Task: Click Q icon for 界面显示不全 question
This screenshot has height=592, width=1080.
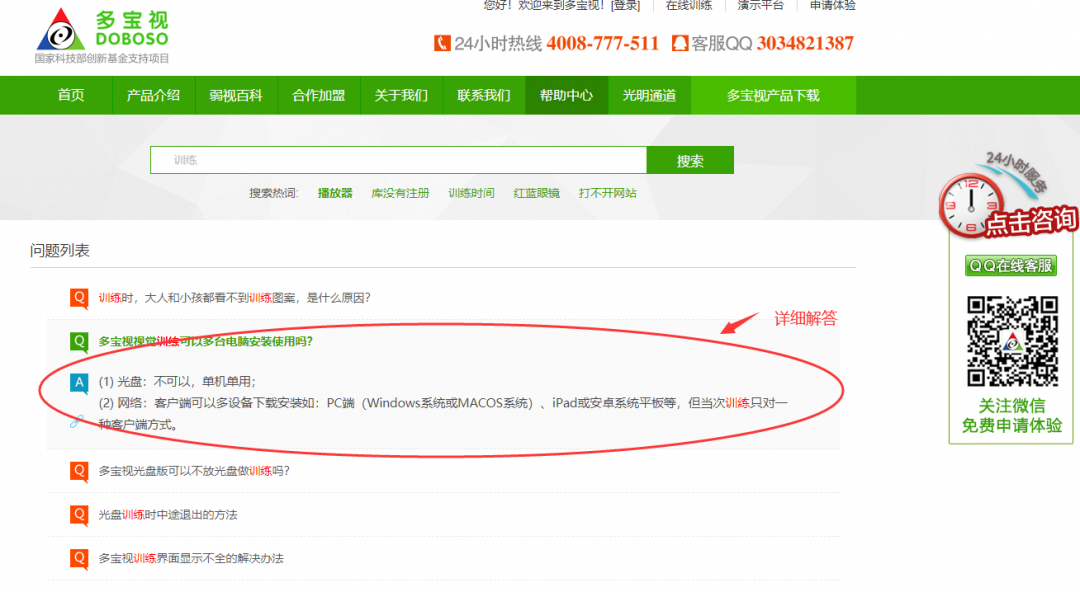Action: [79, 558]
